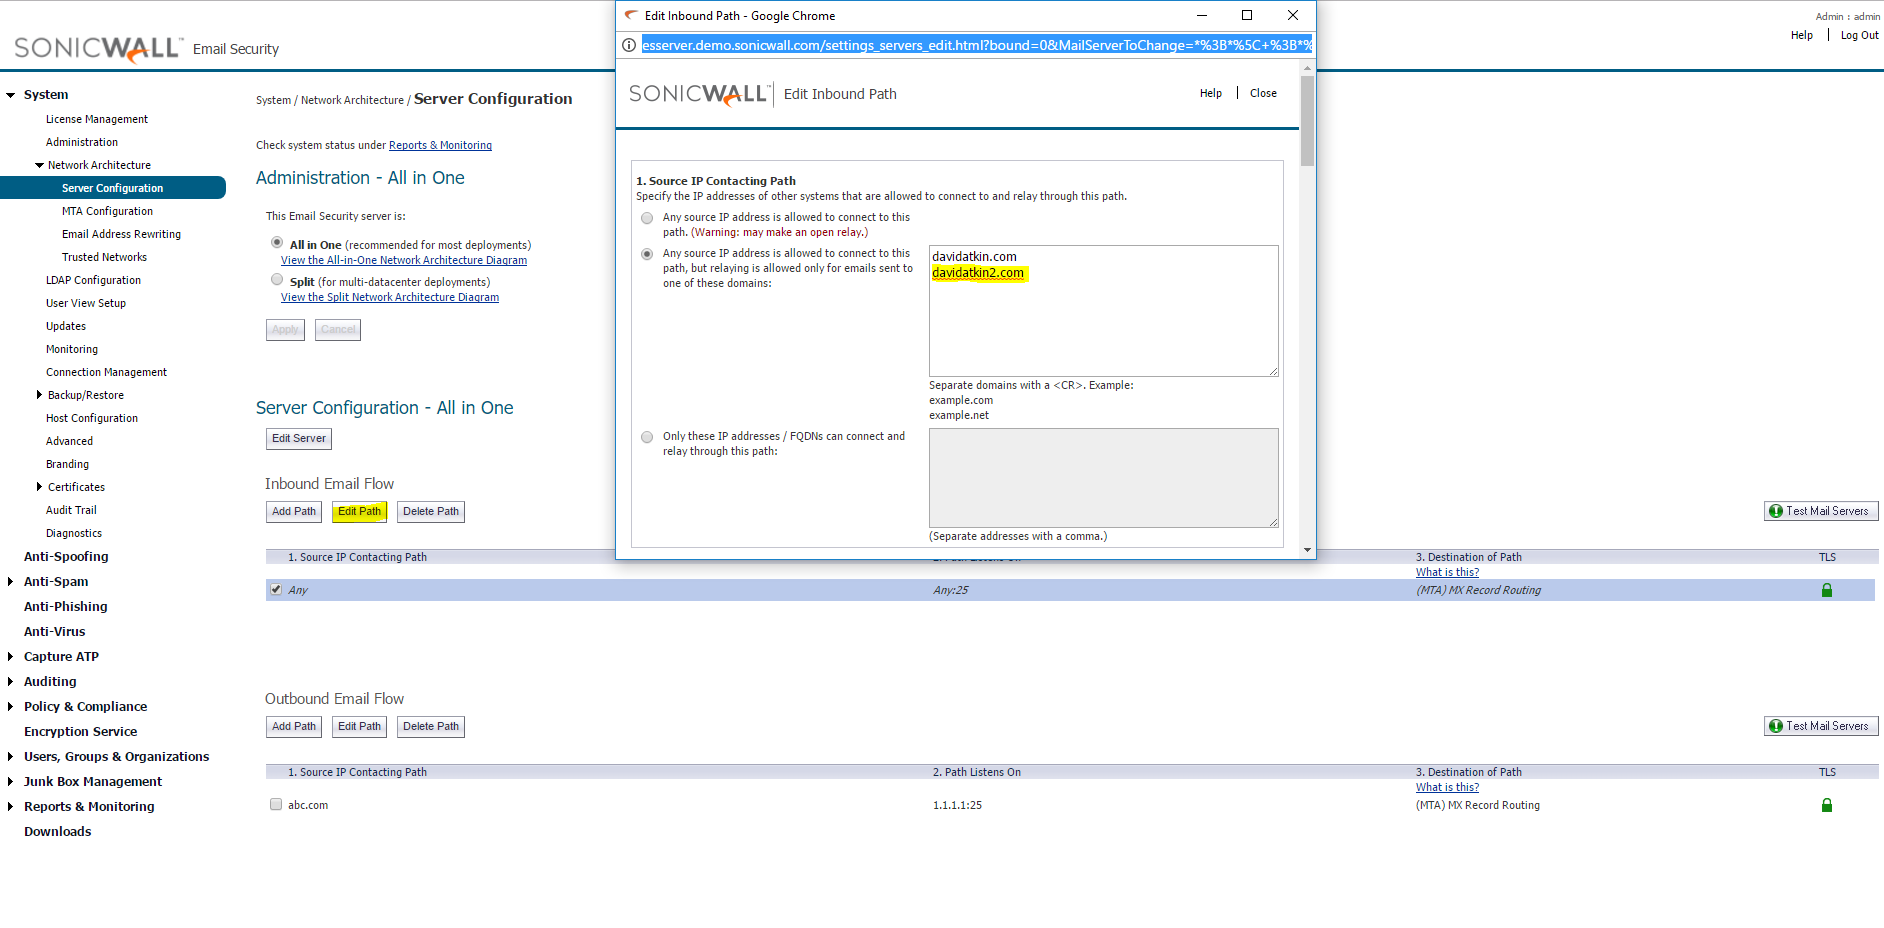This screenshot has height=928, width=1884.
Task: Click Close link in Edit Inbound Path popup
Action: pyautogui.click(x=1263, y=93)
